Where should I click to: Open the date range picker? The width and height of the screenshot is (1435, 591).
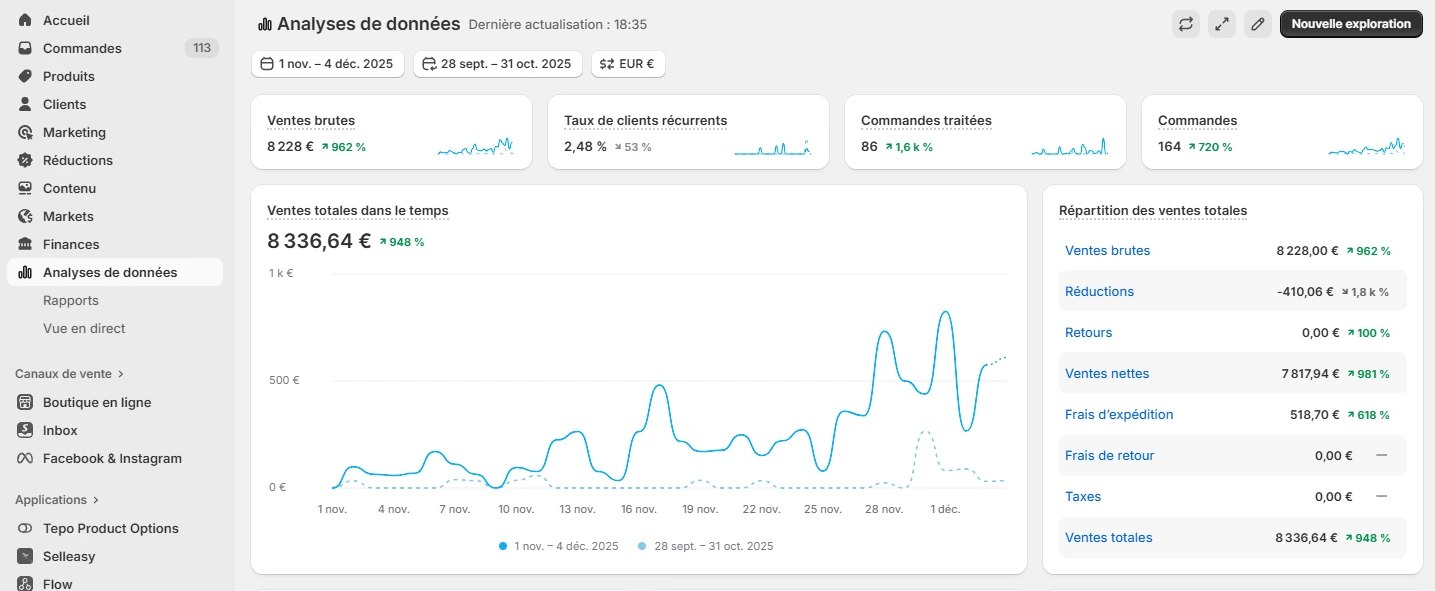pyautogui.click(x=327, y=63)
